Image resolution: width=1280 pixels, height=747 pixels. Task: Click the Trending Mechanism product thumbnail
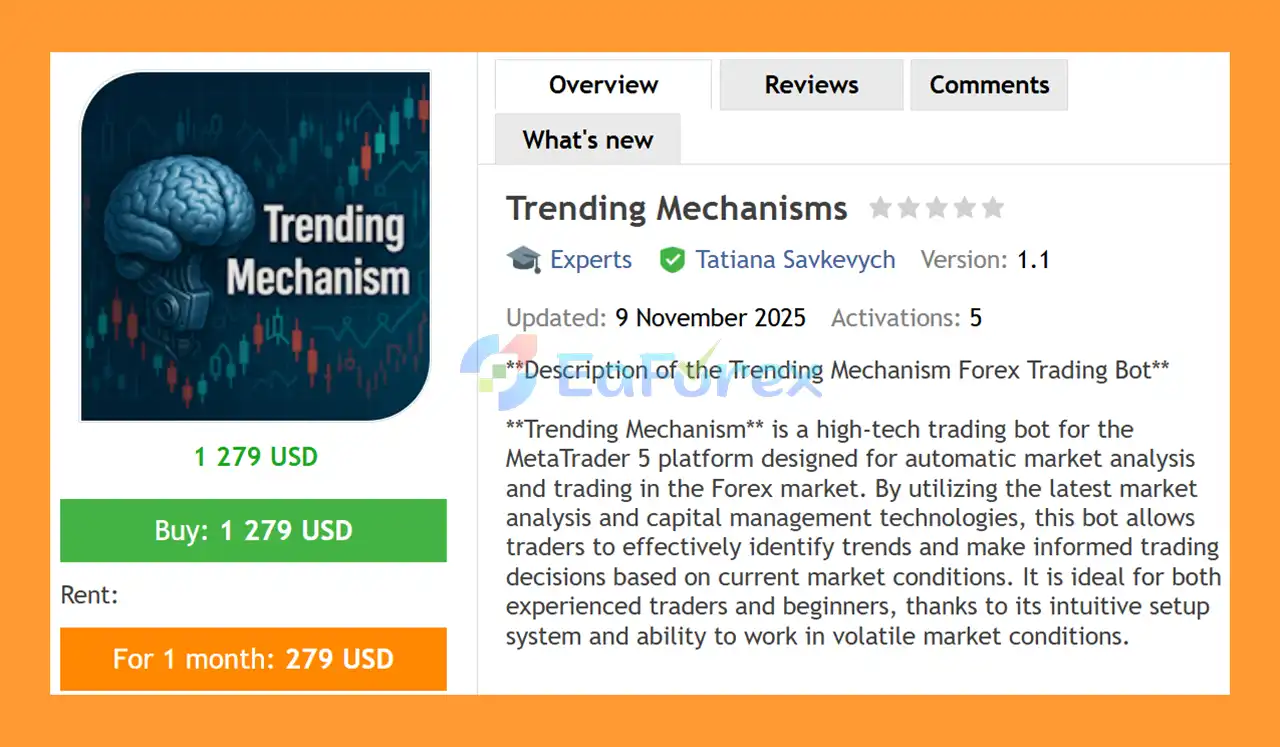point(255,246)
